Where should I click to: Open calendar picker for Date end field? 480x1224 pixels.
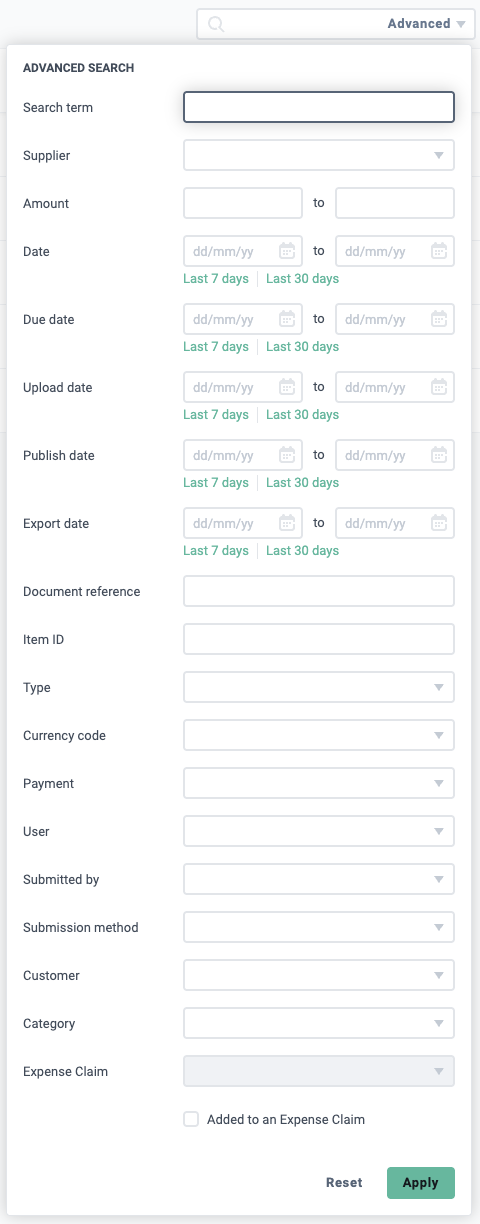click(x=439, y=251)
